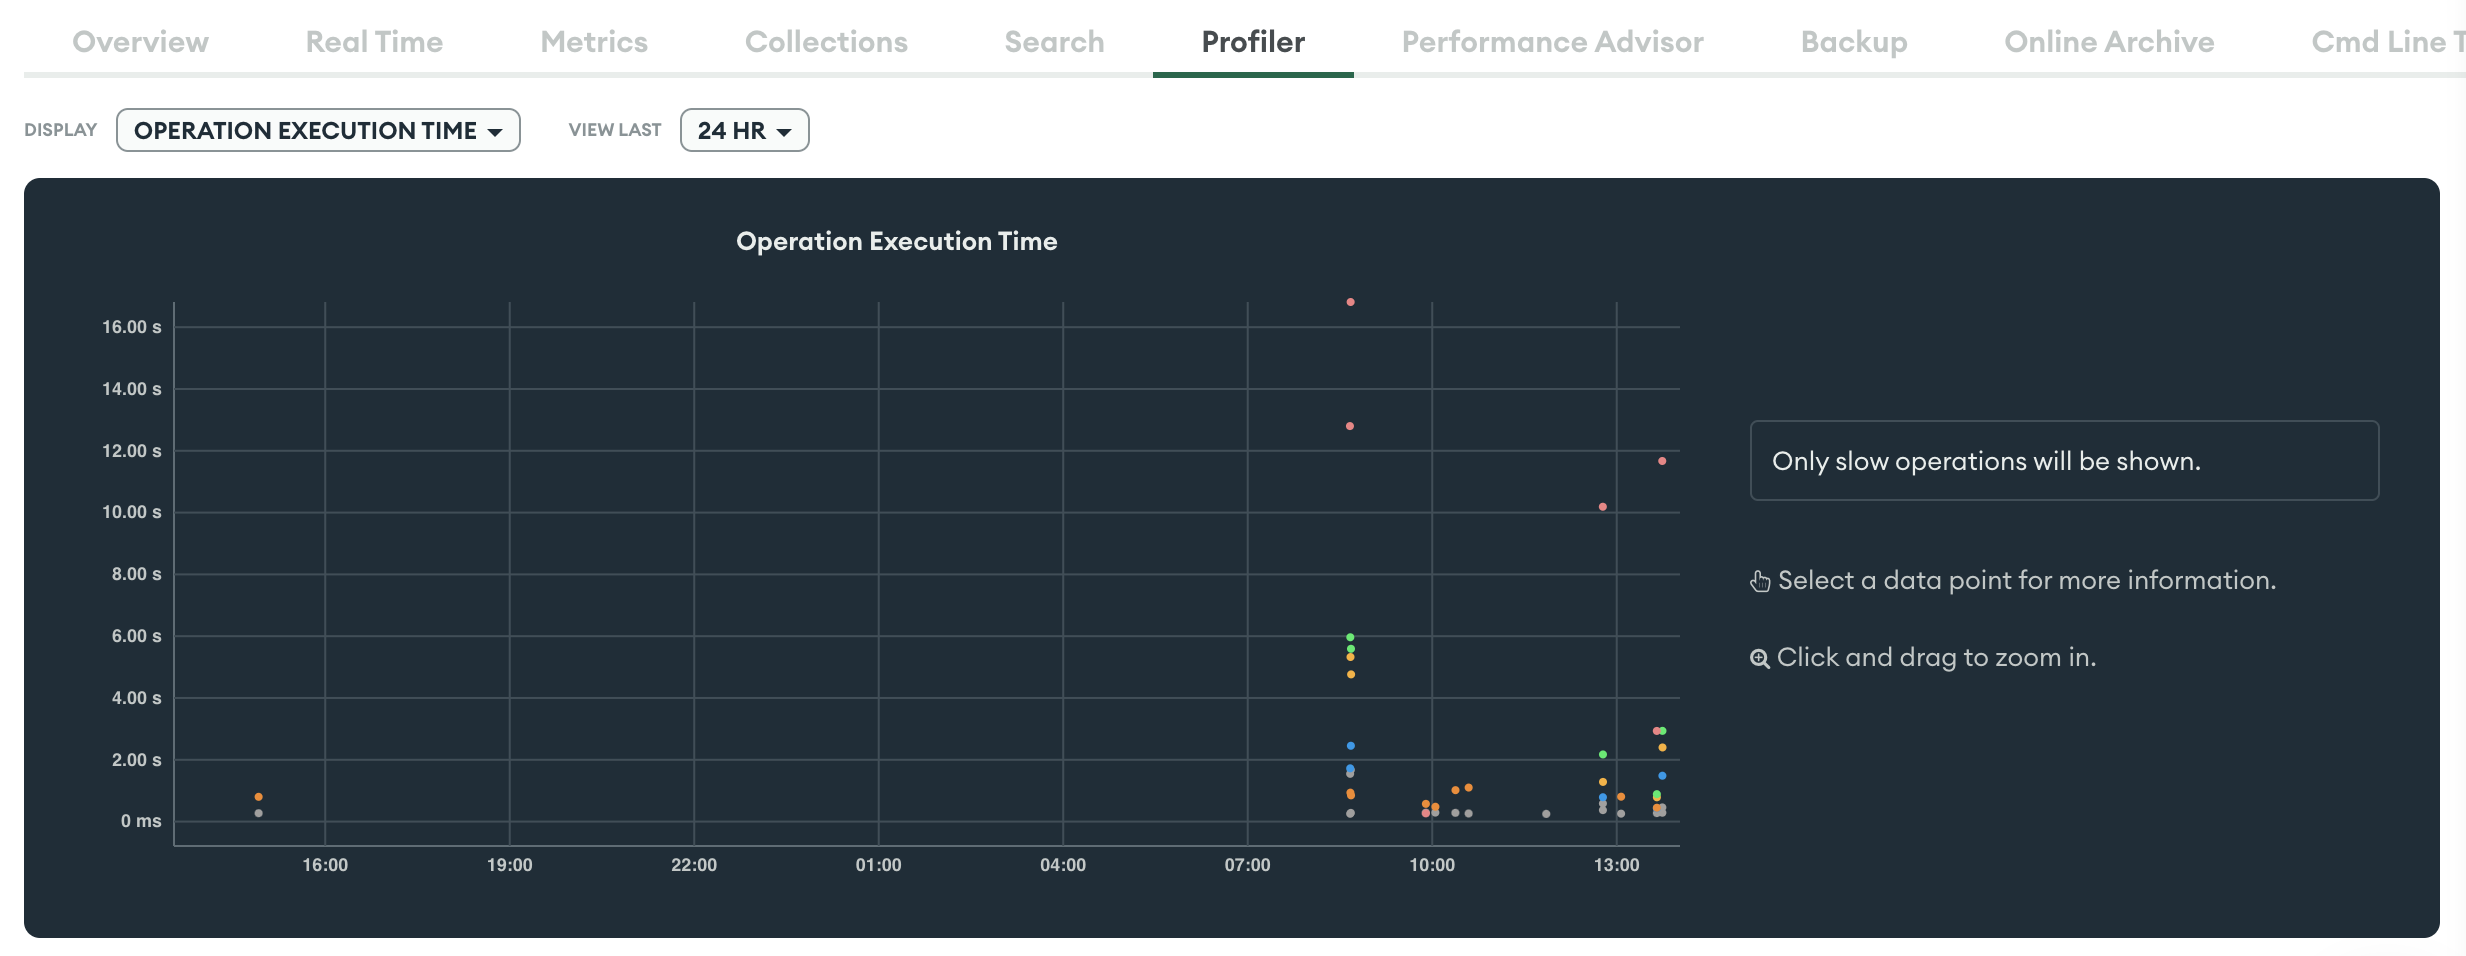Click the pink data point just above 12 s
The width and height of the screenshot is (2466, 956).
tap(1350, 426)
